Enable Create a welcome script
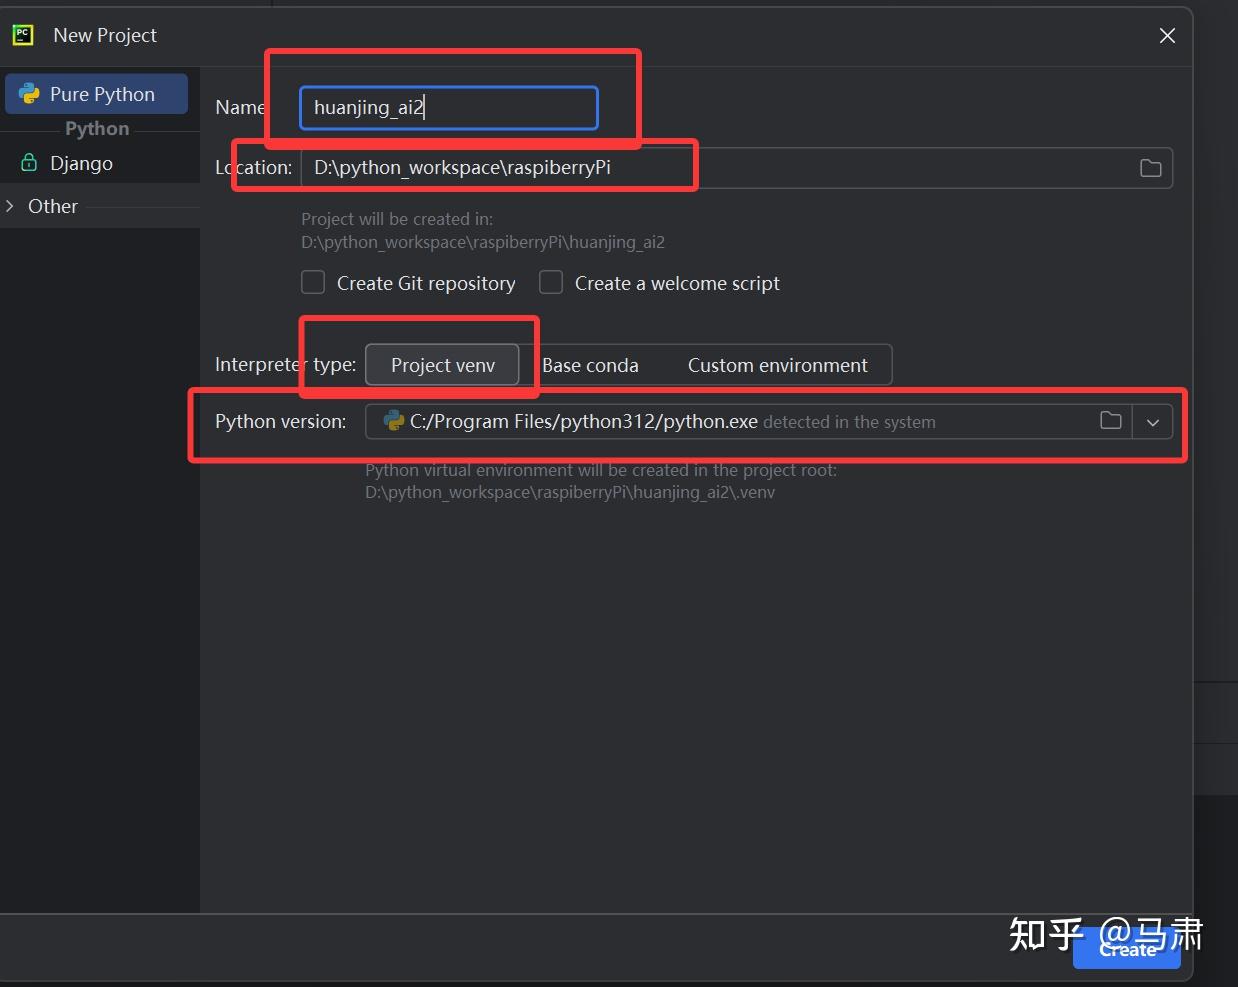 click(x=551, y=282)
